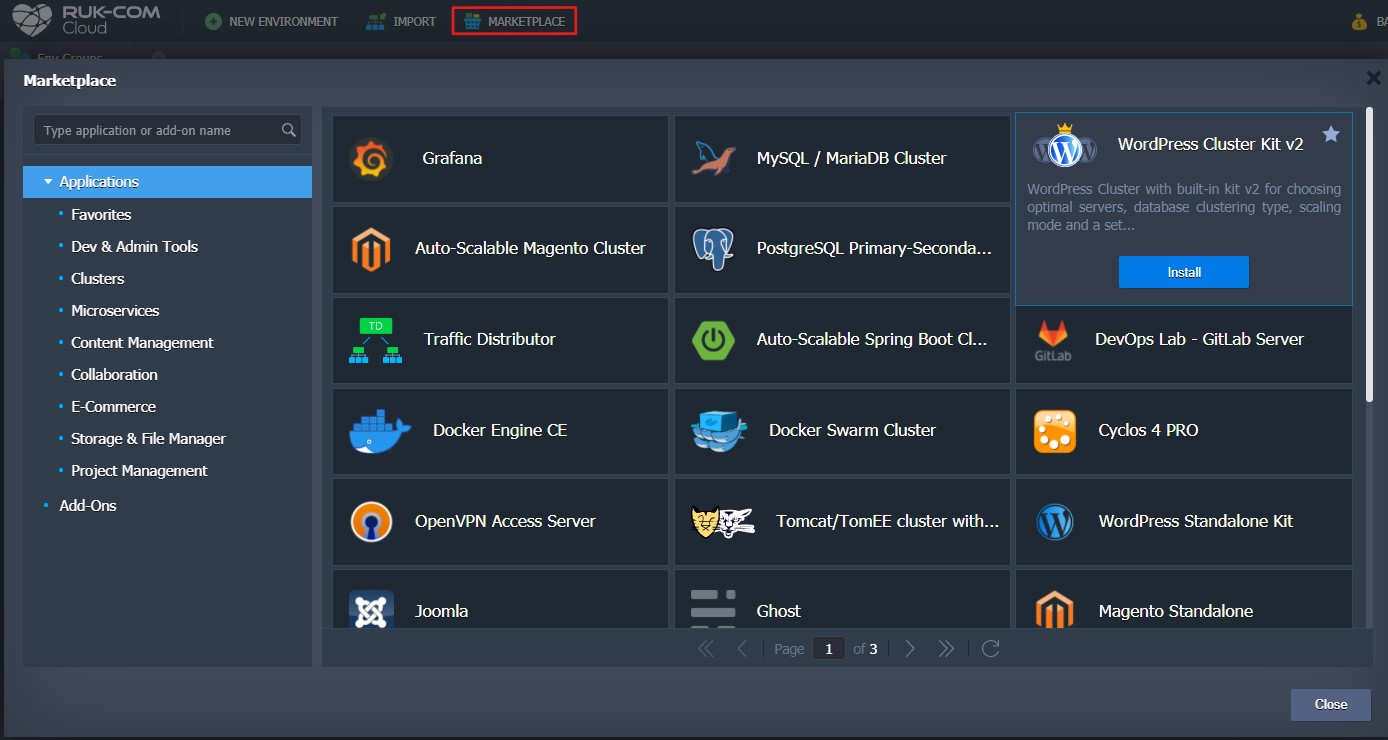Click the Docker Engine CE whale icon

[x=380, y=431]
